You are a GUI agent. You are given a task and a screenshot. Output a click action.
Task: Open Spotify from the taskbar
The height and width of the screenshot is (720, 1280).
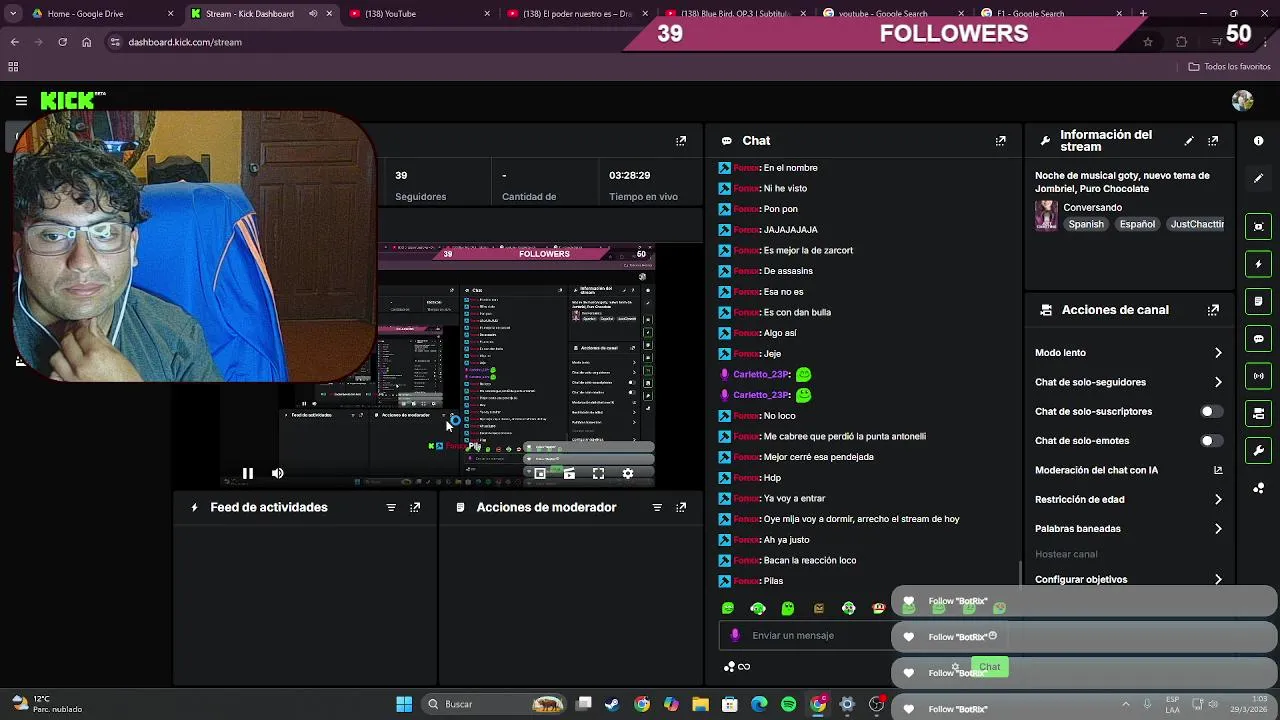[x=788, y=704]
